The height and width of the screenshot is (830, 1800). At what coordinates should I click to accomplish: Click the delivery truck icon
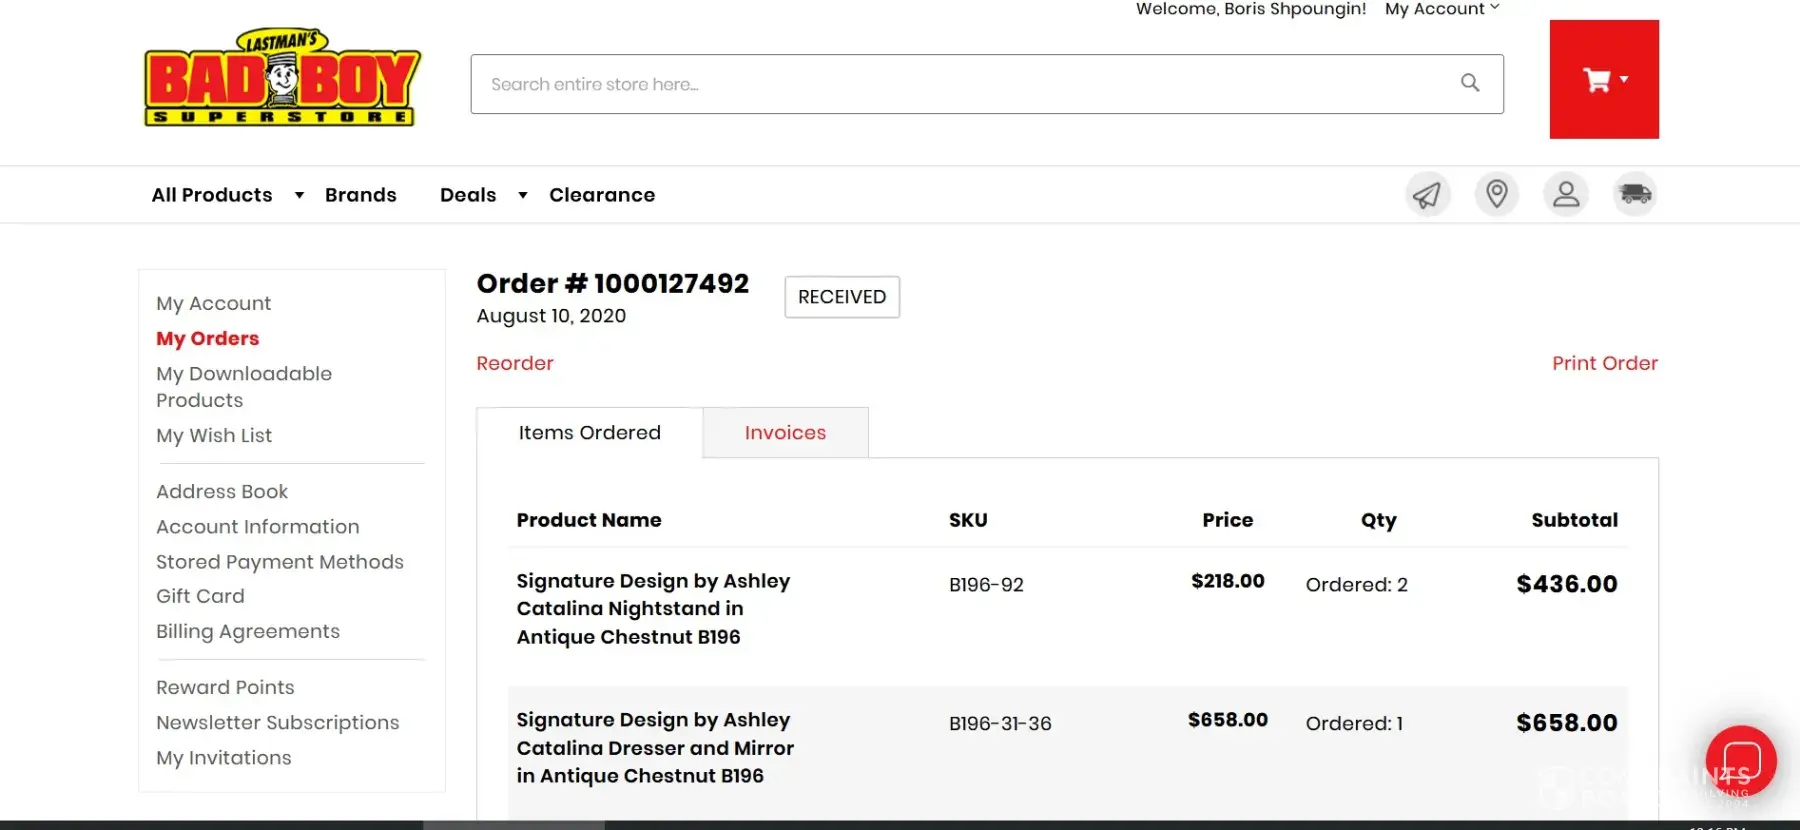tap(1635, 194)
